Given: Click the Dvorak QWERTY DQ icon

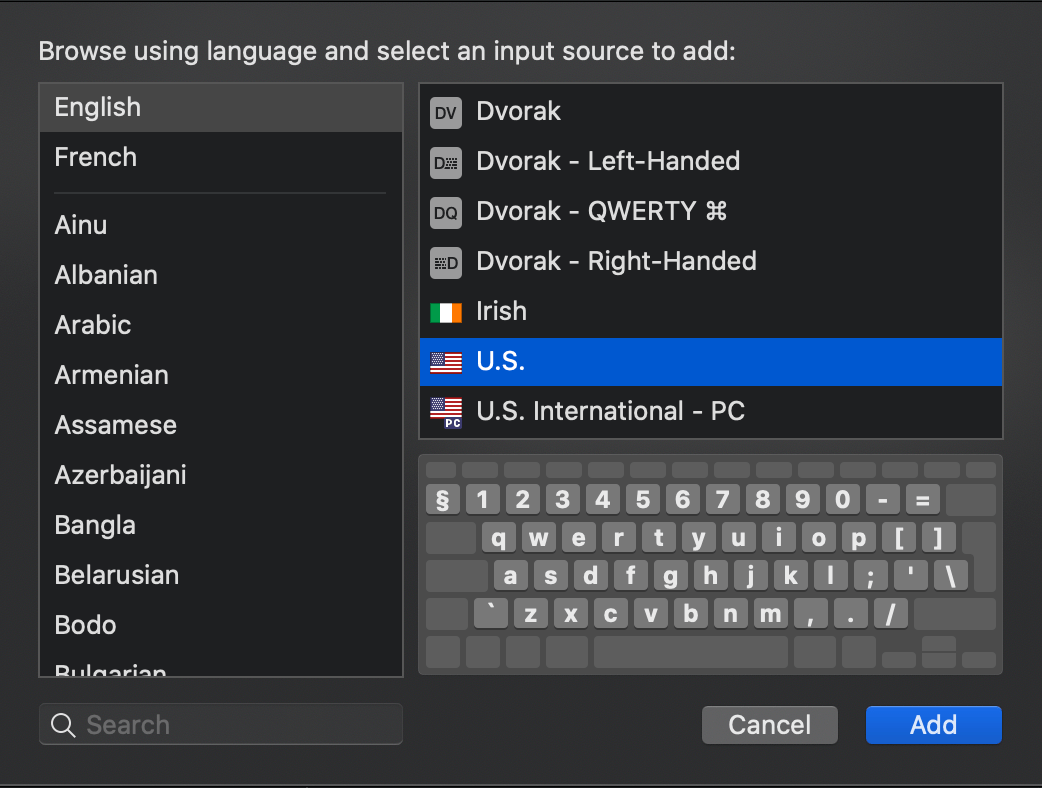Looking at the screenshot, I should pos(446,212).
